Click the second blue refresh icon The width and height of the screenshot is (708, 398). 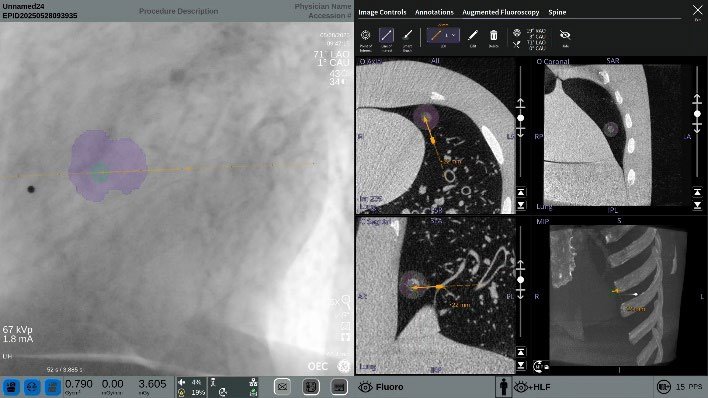tap(32, 387)
